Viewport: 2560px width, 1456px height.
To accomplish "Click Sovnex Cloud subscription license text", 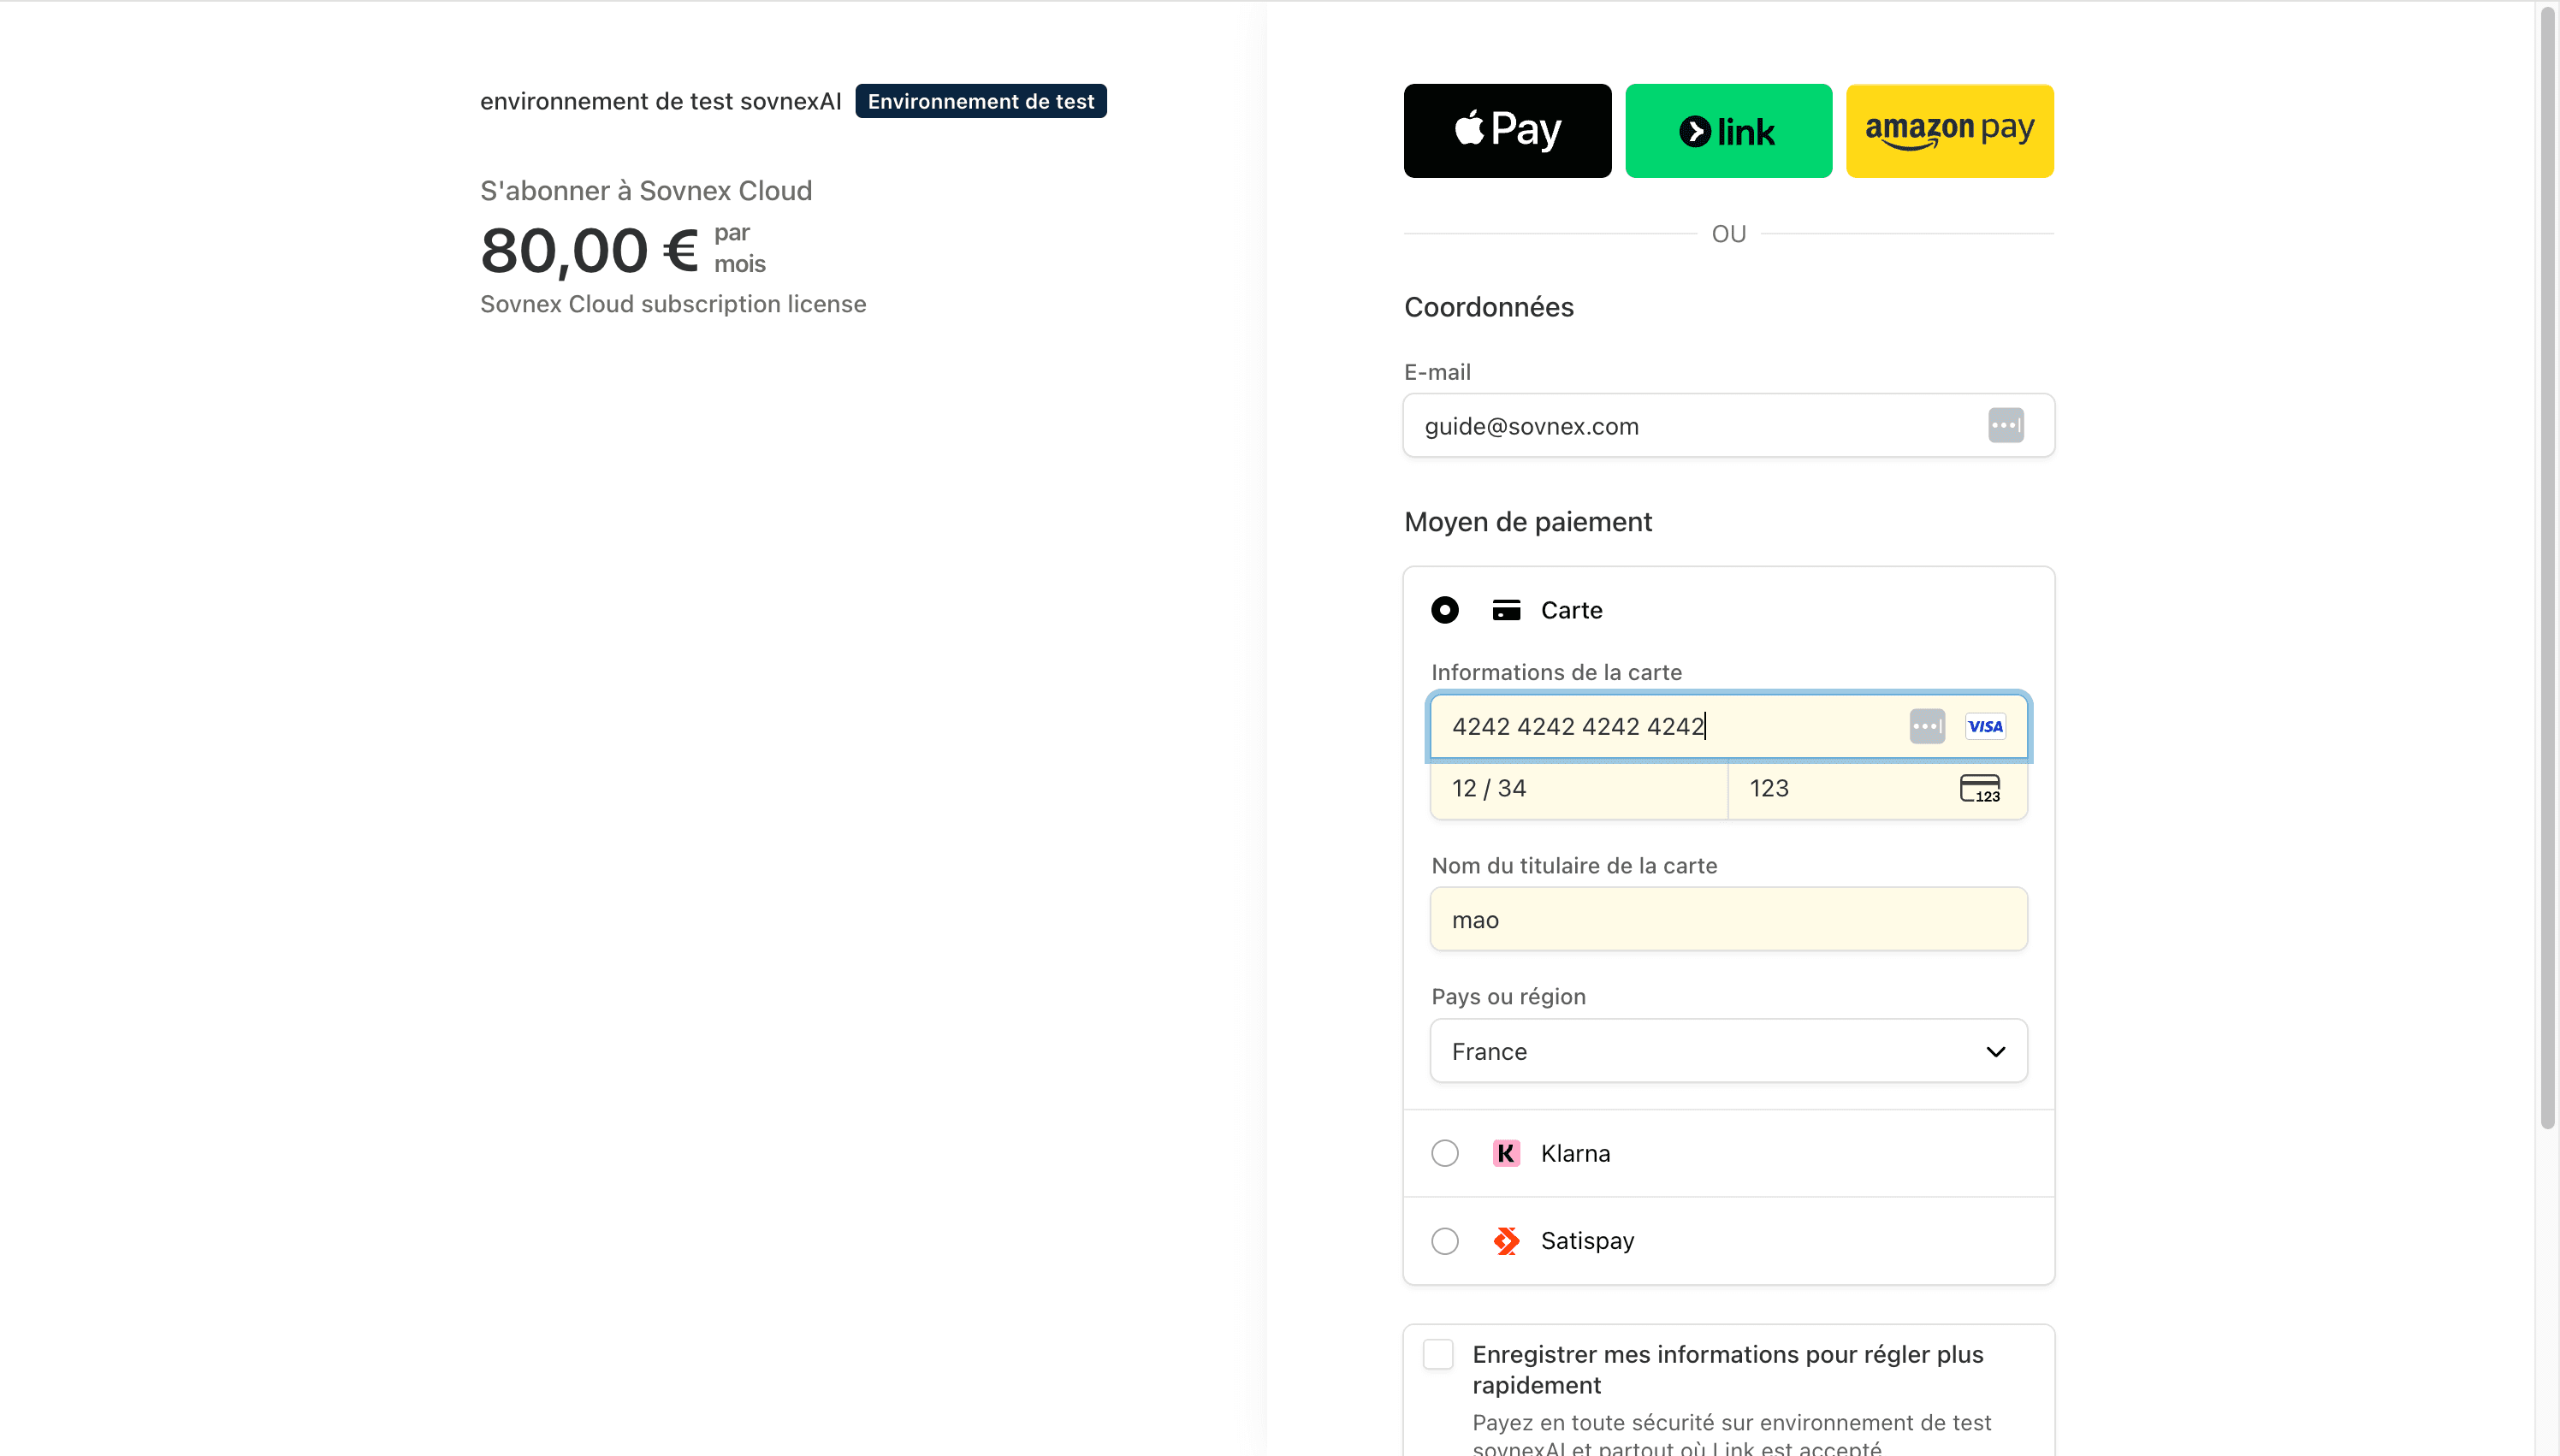I will [x=673, y=304].
